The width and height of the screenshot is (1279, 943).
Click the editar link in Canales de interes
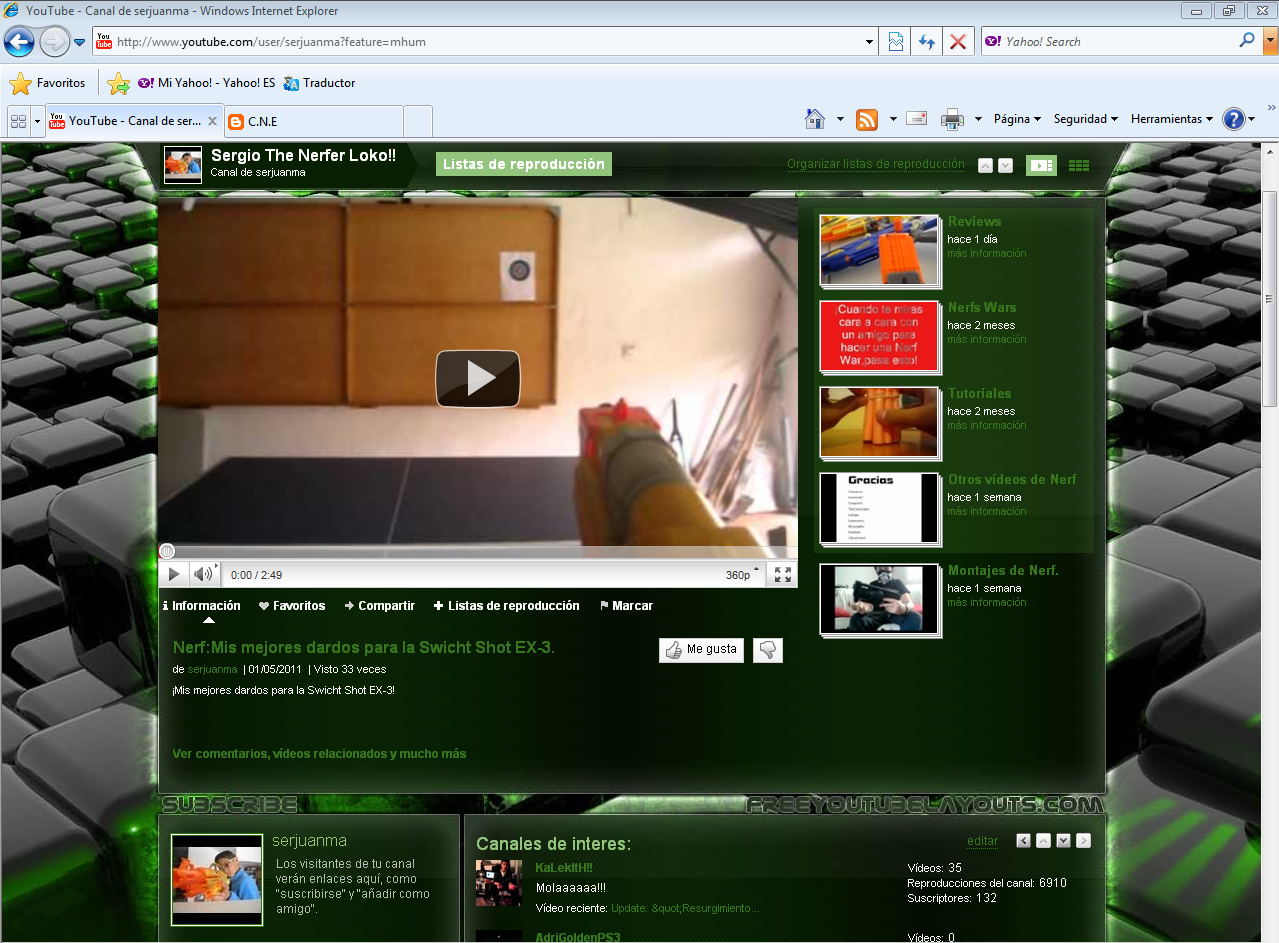[x=982, y=841]
